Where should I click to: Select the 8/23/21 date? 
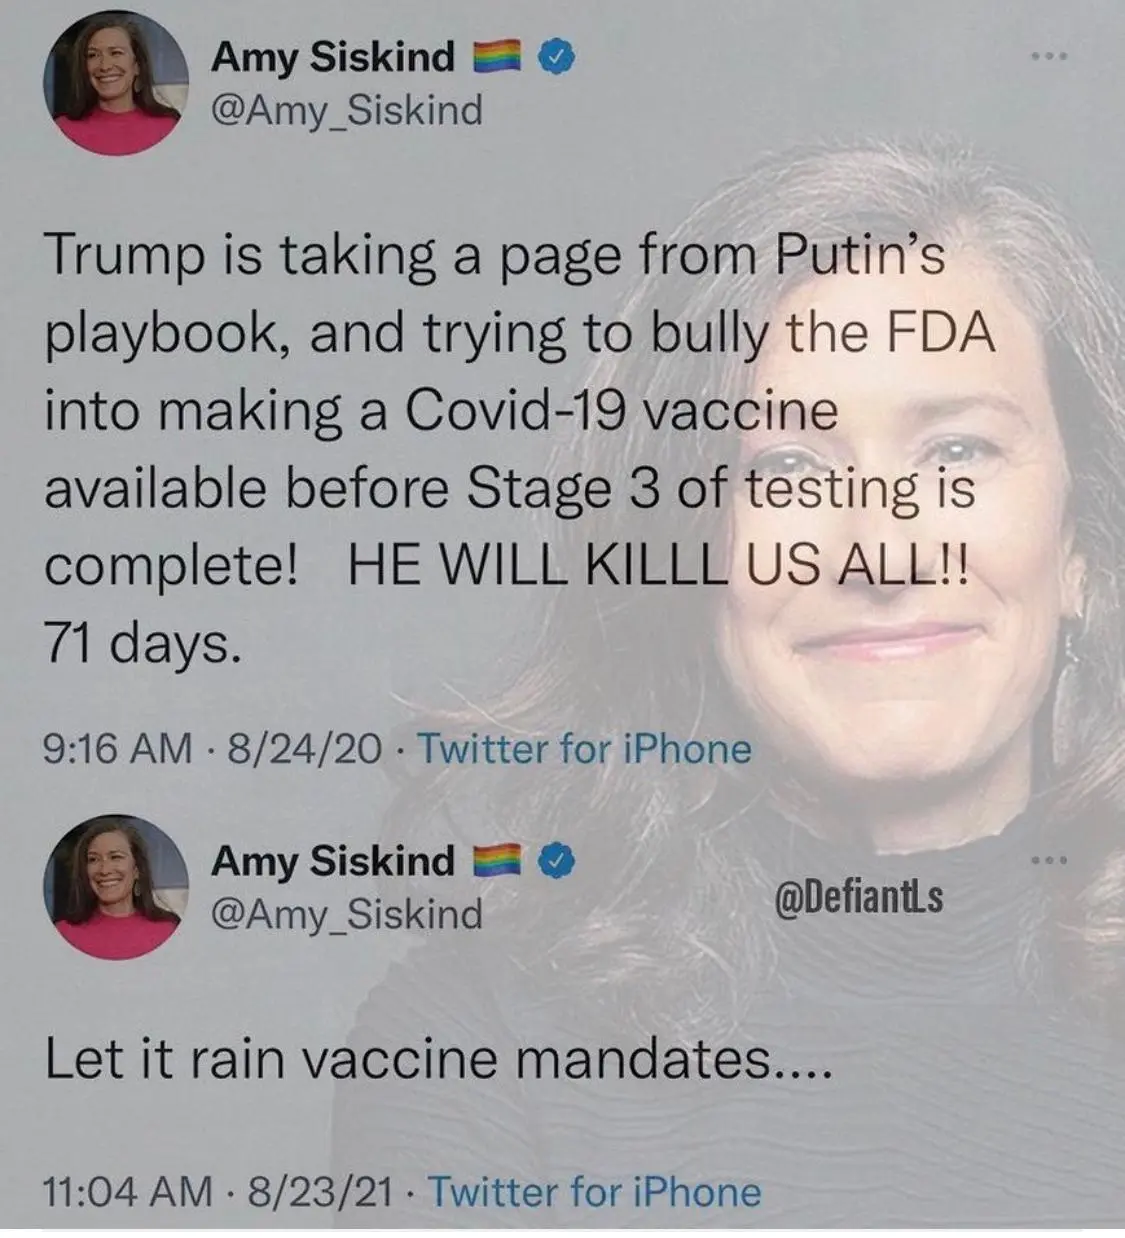point(320,1192)
